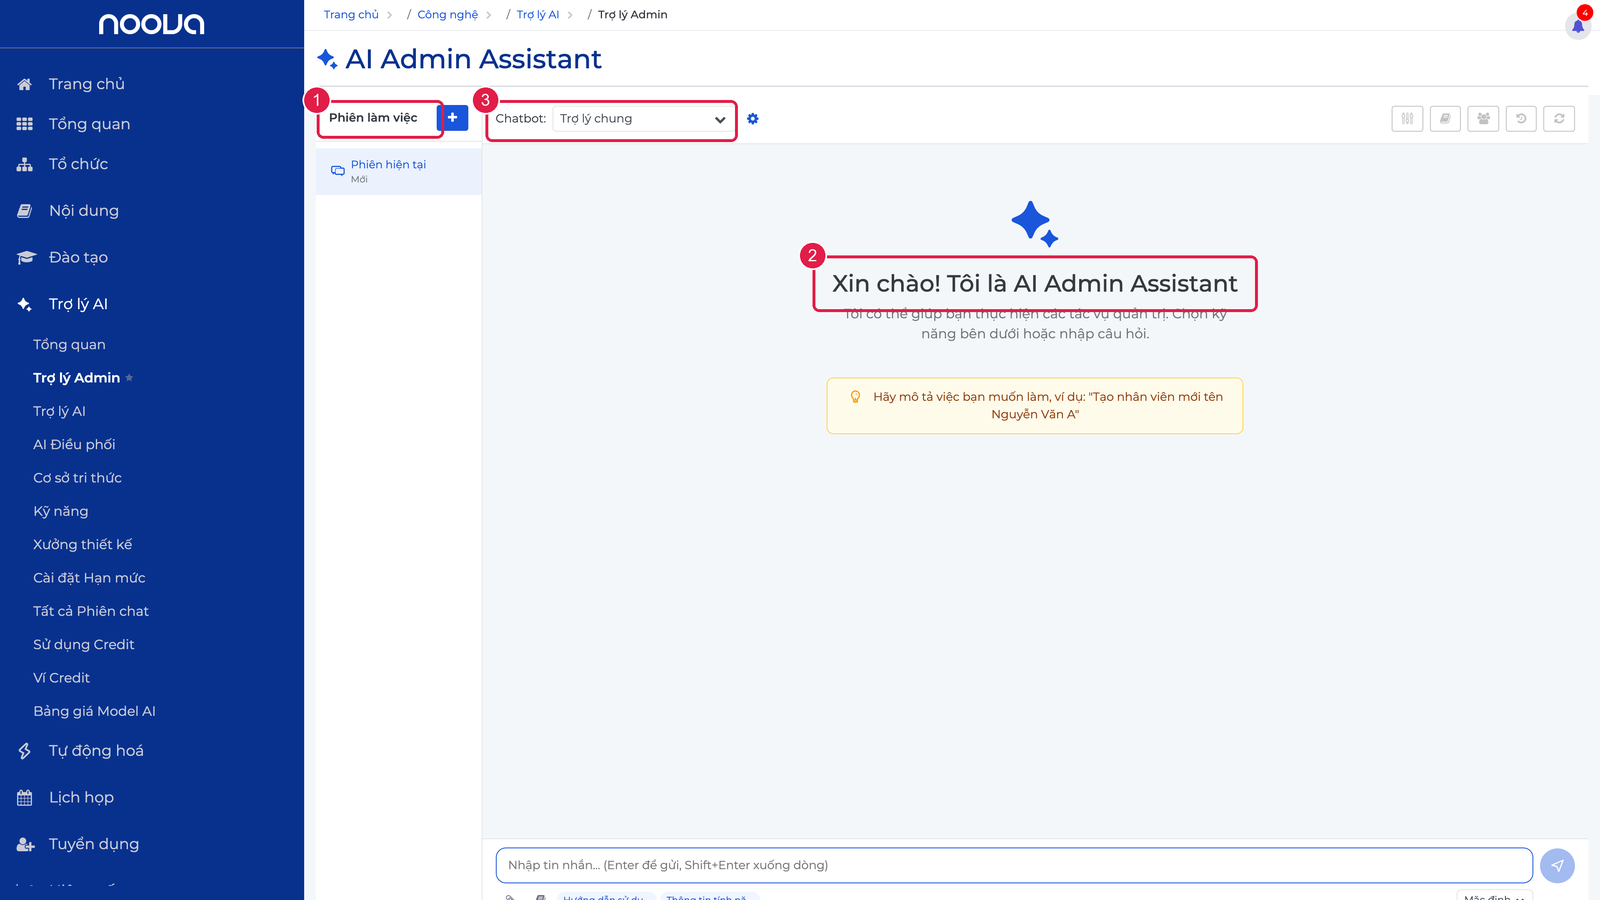Open the history toolbar button
Viewport: 1600px width, 900px height.
(x=1521, y=118)
